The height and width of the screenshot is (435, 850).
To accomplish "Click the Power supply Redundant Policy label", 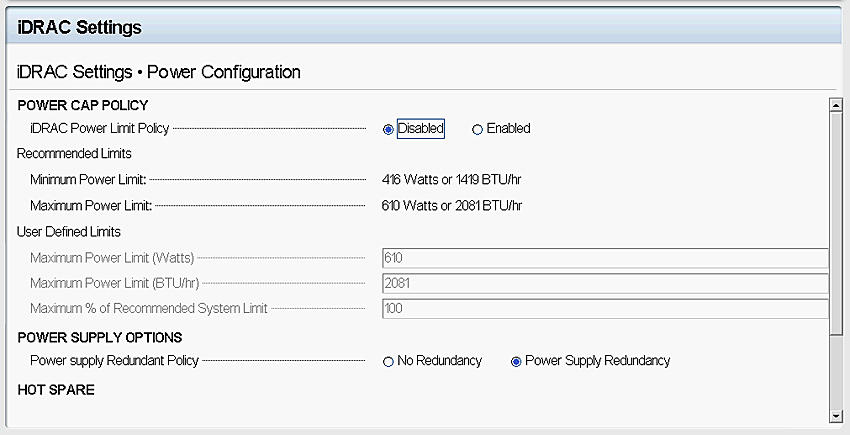I will [114, 361].
